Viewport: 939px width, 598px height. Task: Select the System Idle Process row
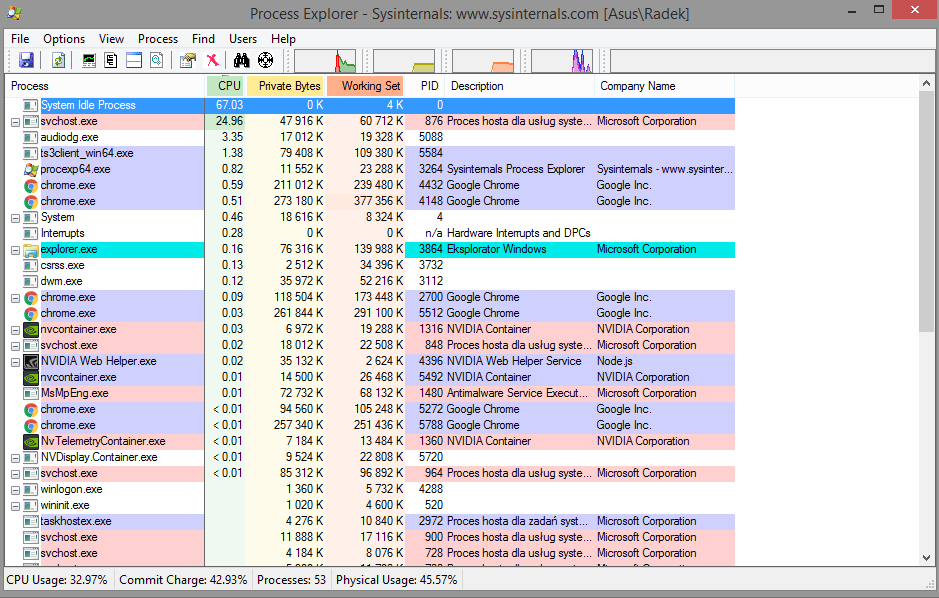[370, 105]
